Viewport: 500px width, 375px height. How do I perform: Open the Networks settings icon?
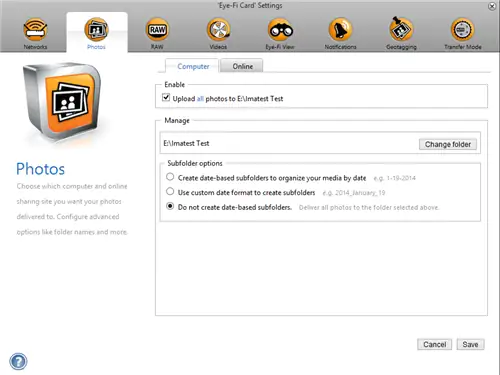pyautogui.click(x=35, y=30)
